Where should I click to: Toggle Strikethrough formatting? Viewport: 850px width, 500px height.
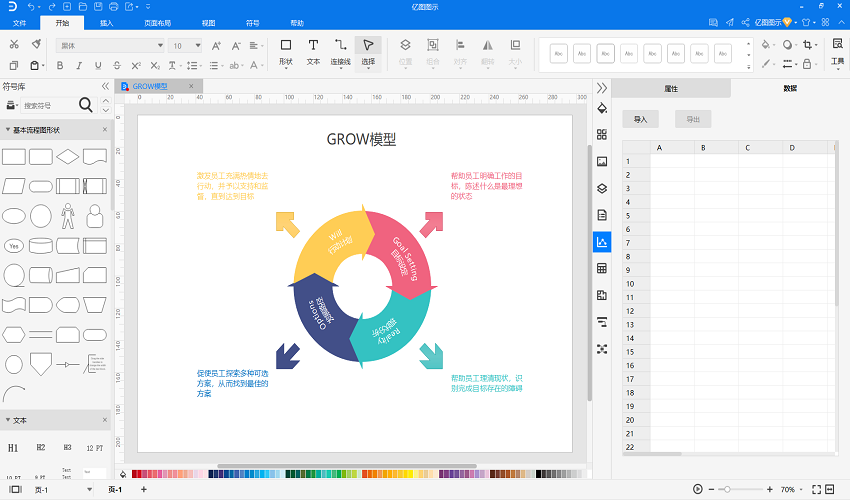(117, 66)
